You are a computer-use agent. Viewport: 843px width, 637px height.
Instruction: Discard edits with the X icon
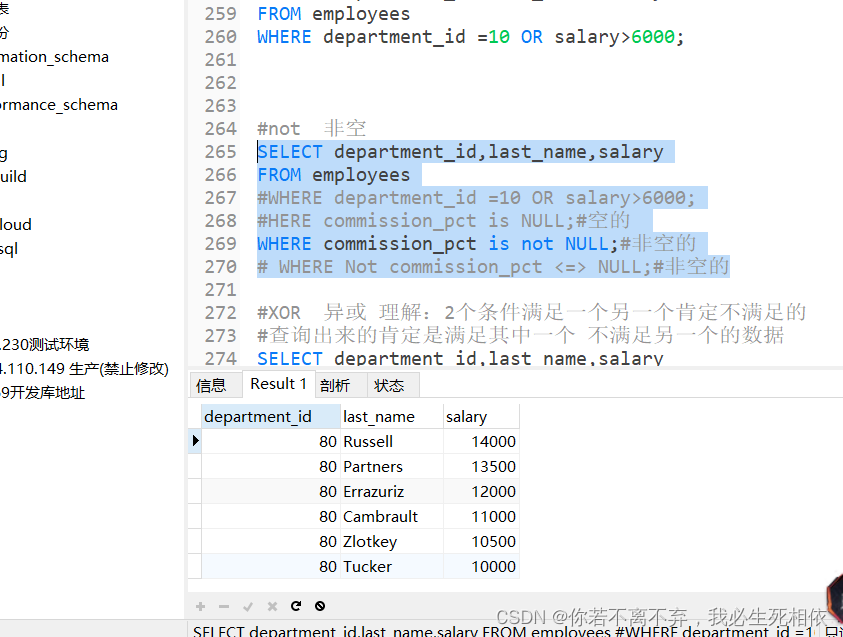(x=272, y=605)
